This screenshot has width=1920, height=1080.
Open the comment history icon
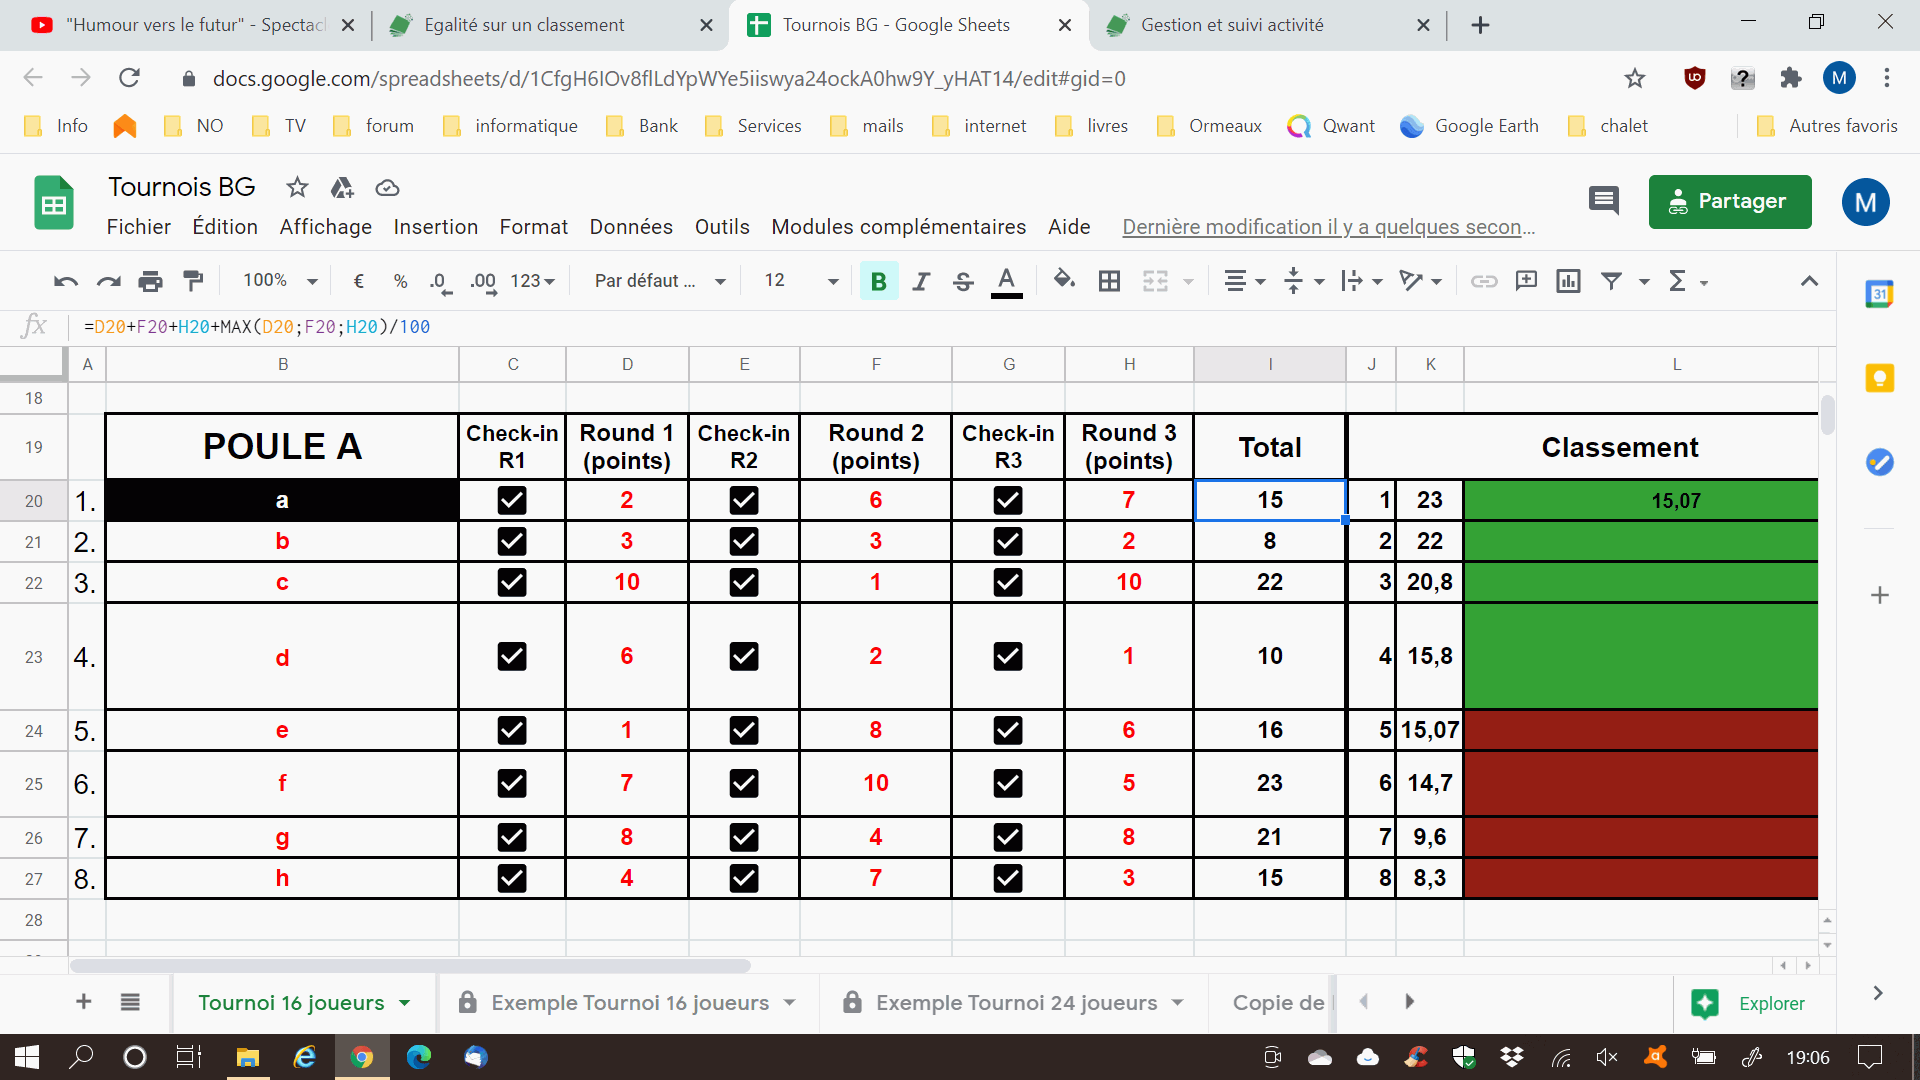pyautogui.click(x=1603, y=201)
